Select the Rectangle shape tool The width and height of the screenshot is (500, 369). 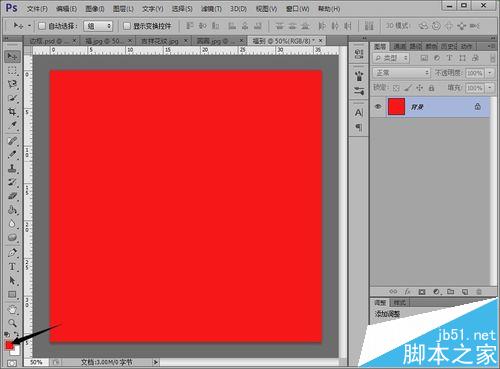tap(12, 295)
